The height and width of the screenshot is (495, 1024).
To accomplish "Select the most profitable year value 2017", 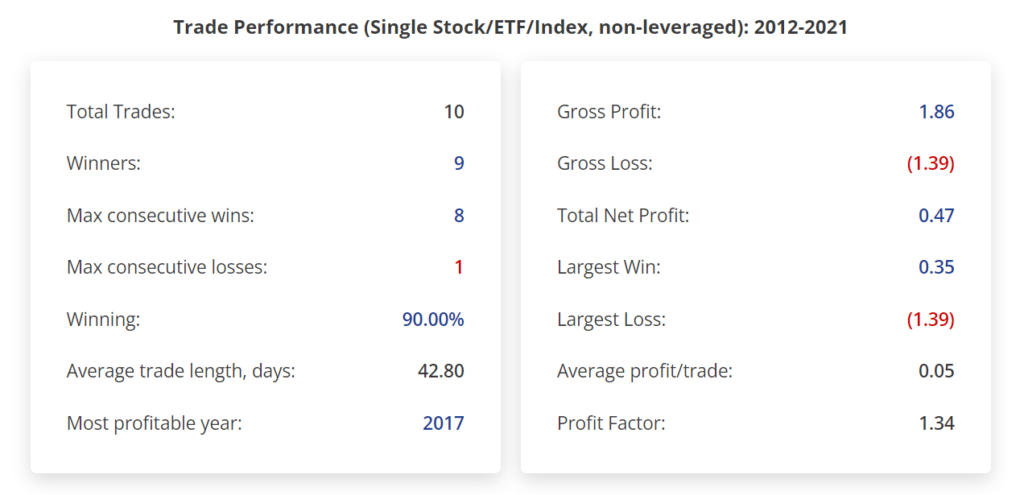I will point(443,424).
